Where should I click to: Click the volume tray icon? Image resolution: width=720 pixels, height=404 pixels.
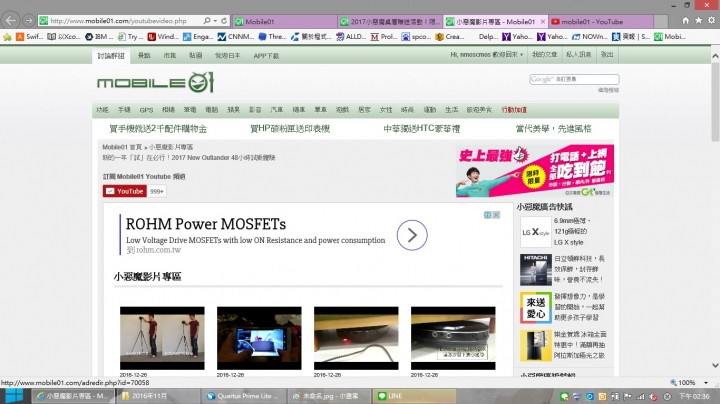point(652,396)
